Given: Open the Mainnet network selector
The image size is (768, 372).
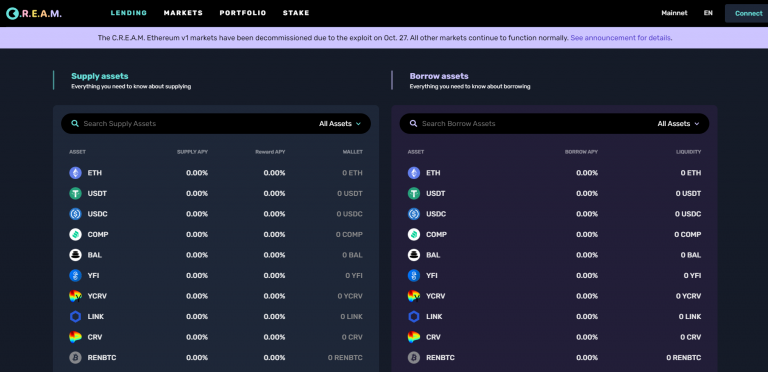Looking at the screenshot, I should (x=674, y=13).
